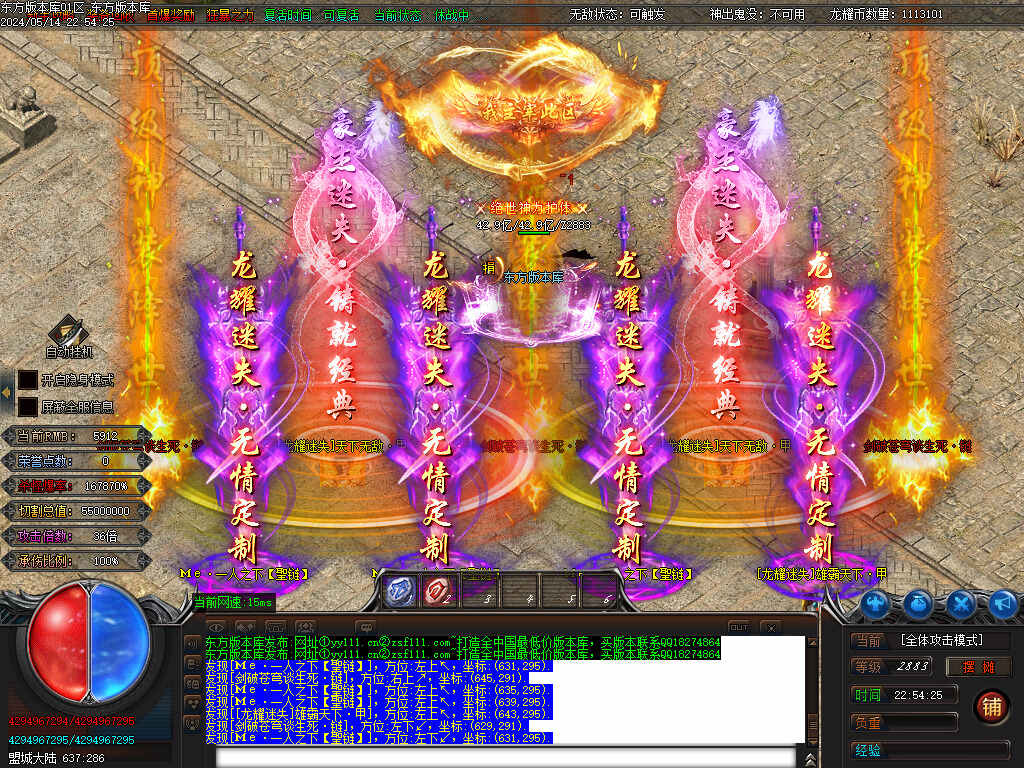This screenshot has width=1024, height=768.
Task: Expand the chat with the double-up arrow
Action: (810, 758)
